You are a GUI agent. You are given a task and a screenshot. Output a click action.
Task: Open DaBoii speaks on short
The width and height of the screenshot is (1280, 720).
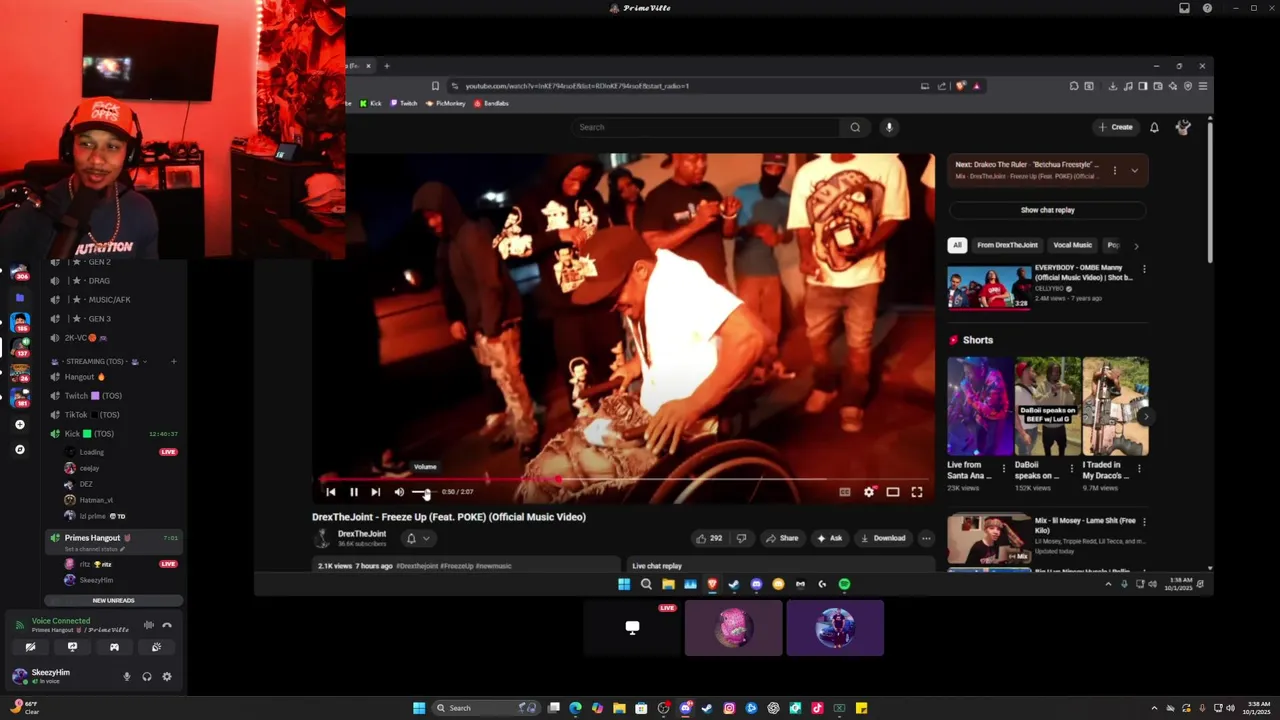coord(1047,406)
